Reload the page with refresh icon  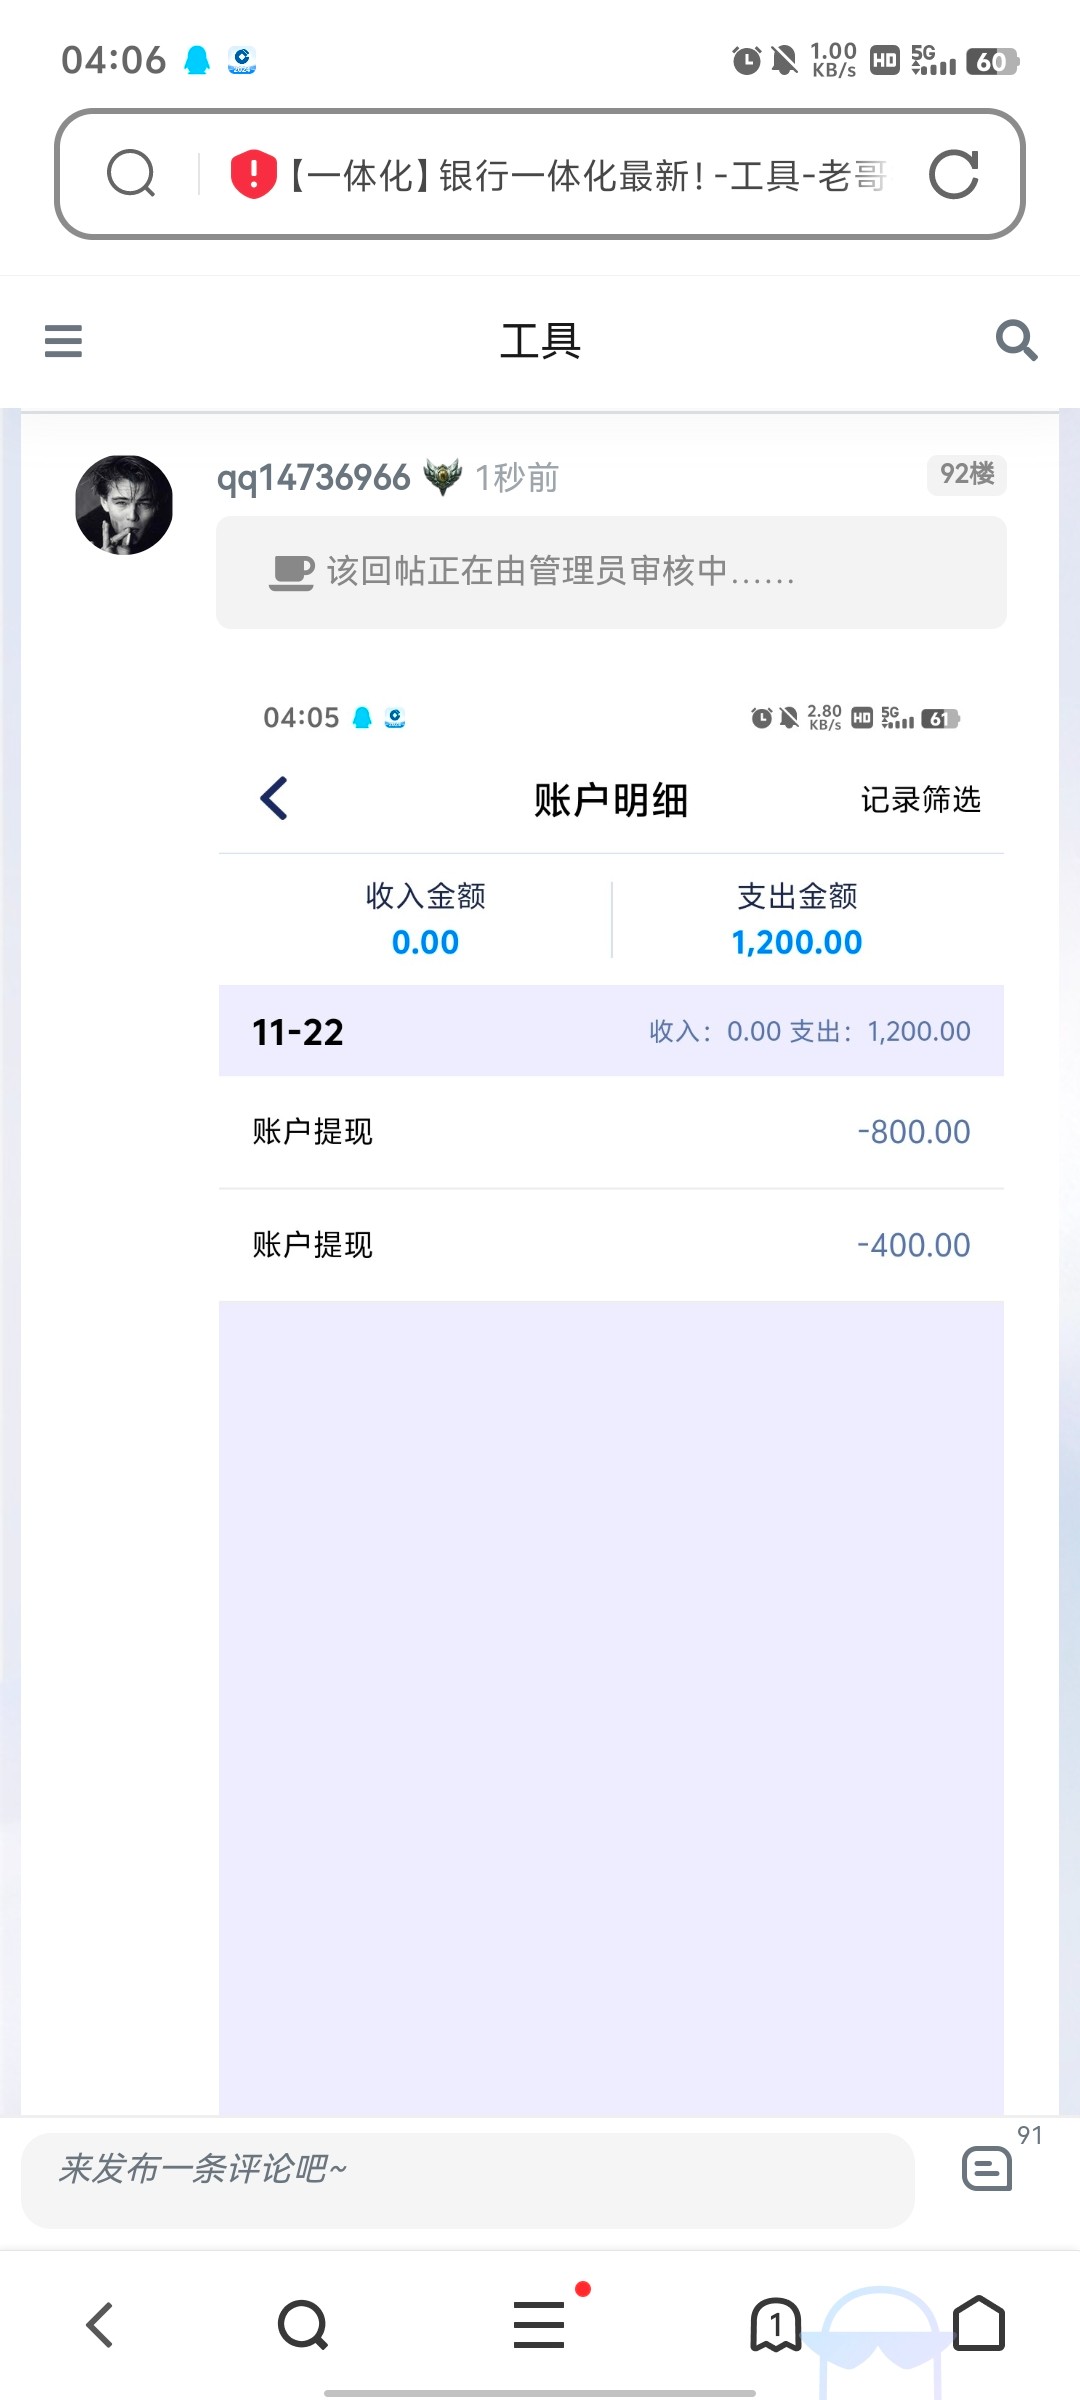coord(953,175)
